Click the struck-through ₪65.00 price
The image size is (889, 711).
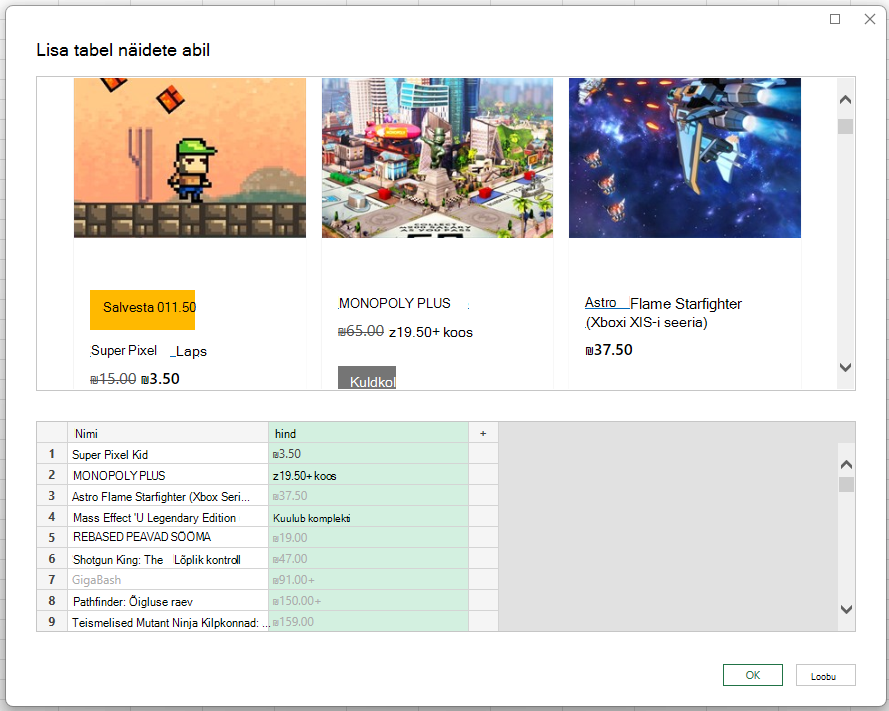[361, 331]
